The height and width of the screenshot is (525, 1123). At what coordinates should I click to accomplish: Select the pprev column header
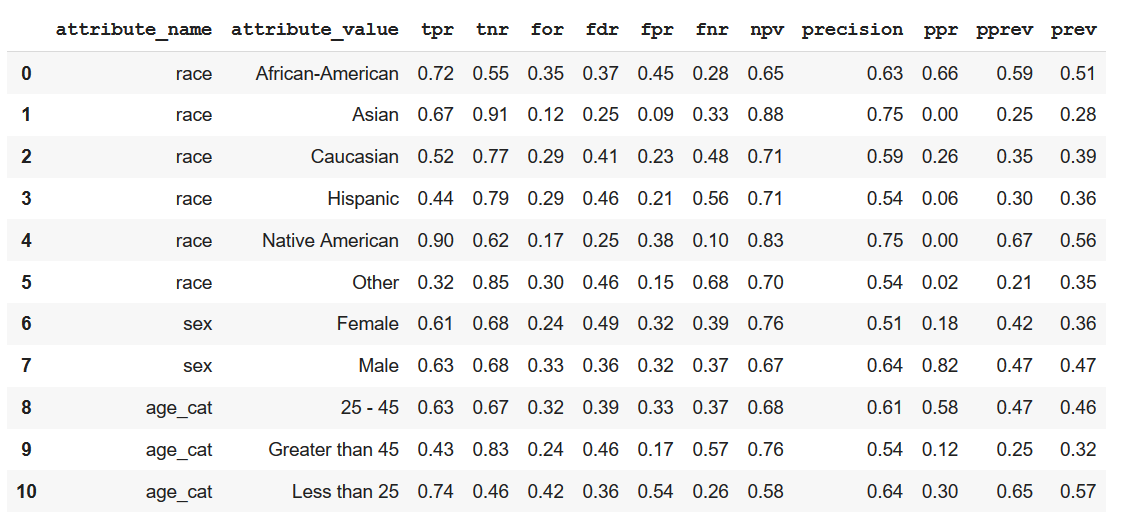pyautogui.click(x=1004, y=29)
